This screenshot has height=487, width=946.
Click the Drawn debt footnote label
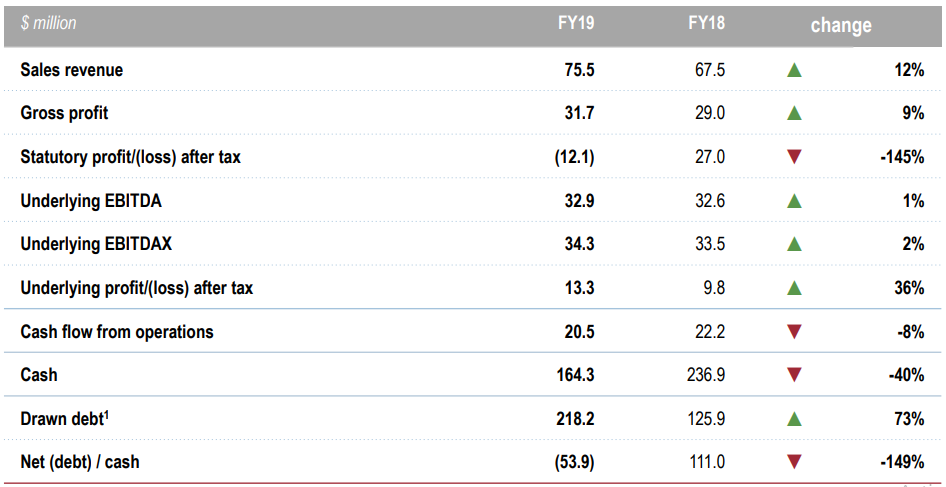click(65, 418)
